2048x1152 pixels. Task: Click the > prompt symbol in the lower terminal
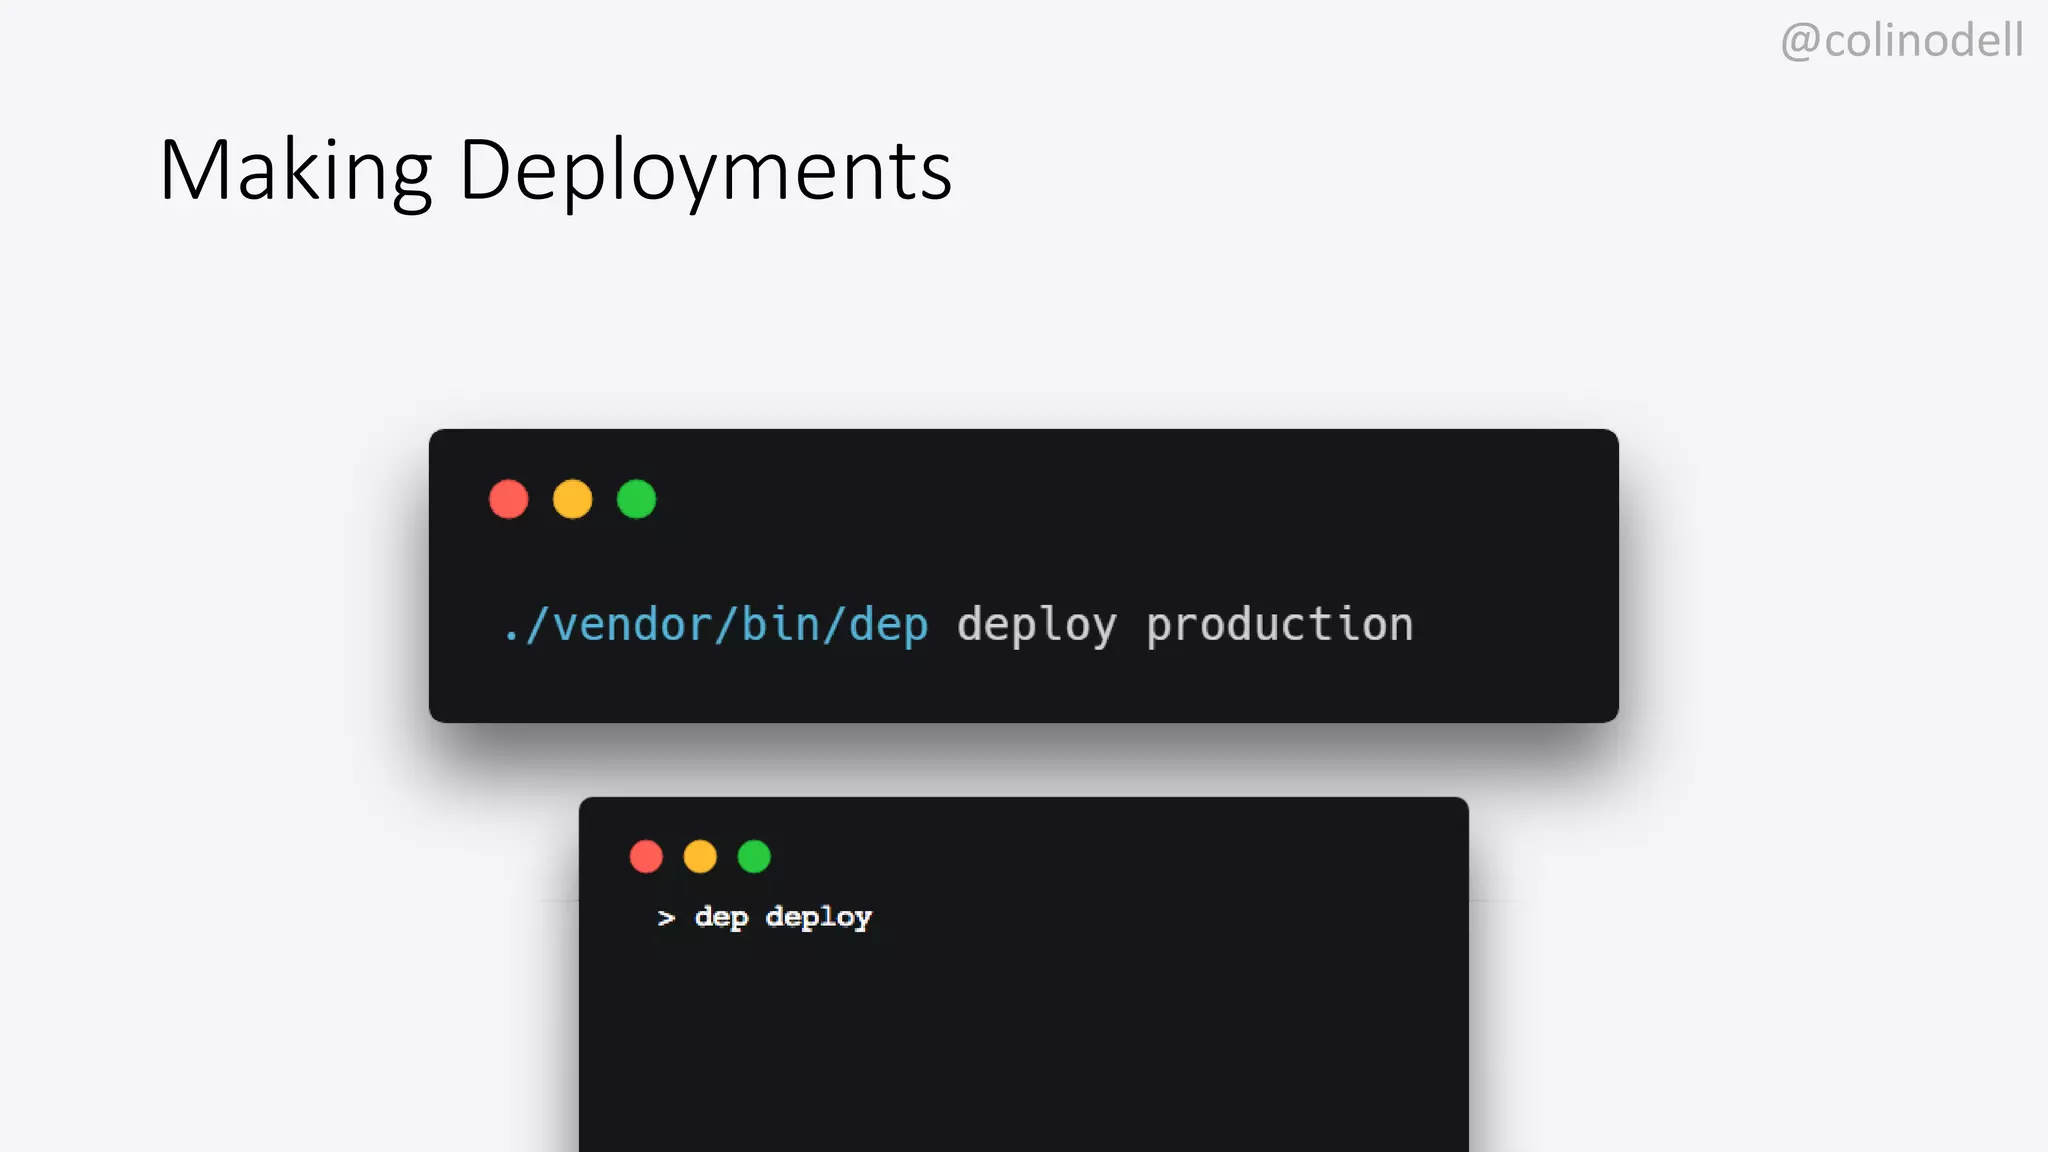coord(666,918)
